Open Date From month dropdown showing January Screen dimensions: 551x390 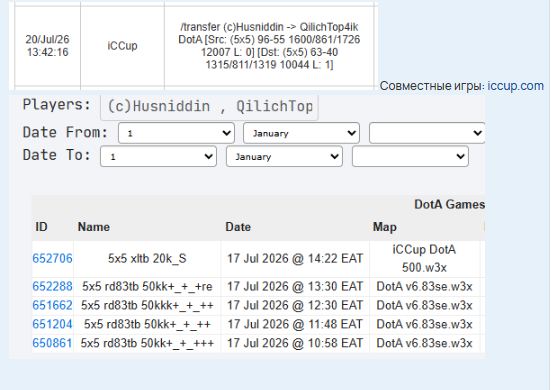click(x=302, y=133)
